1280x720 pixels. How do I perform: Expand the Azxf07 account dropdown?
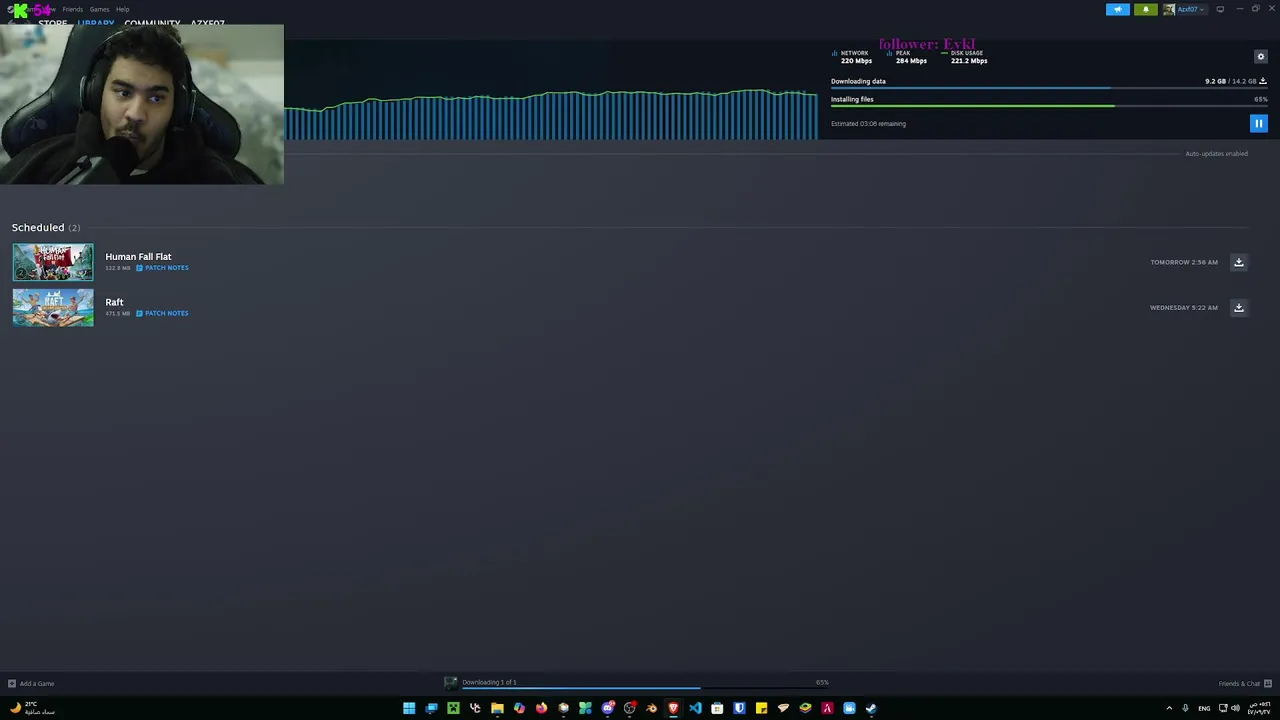[1185, 9]
